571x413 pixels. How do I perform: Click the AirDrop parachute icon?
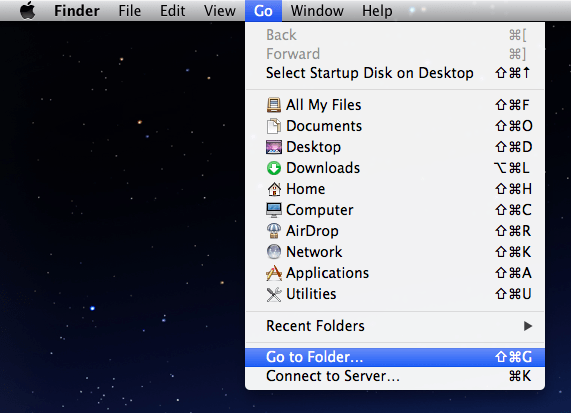pos(274,231)
